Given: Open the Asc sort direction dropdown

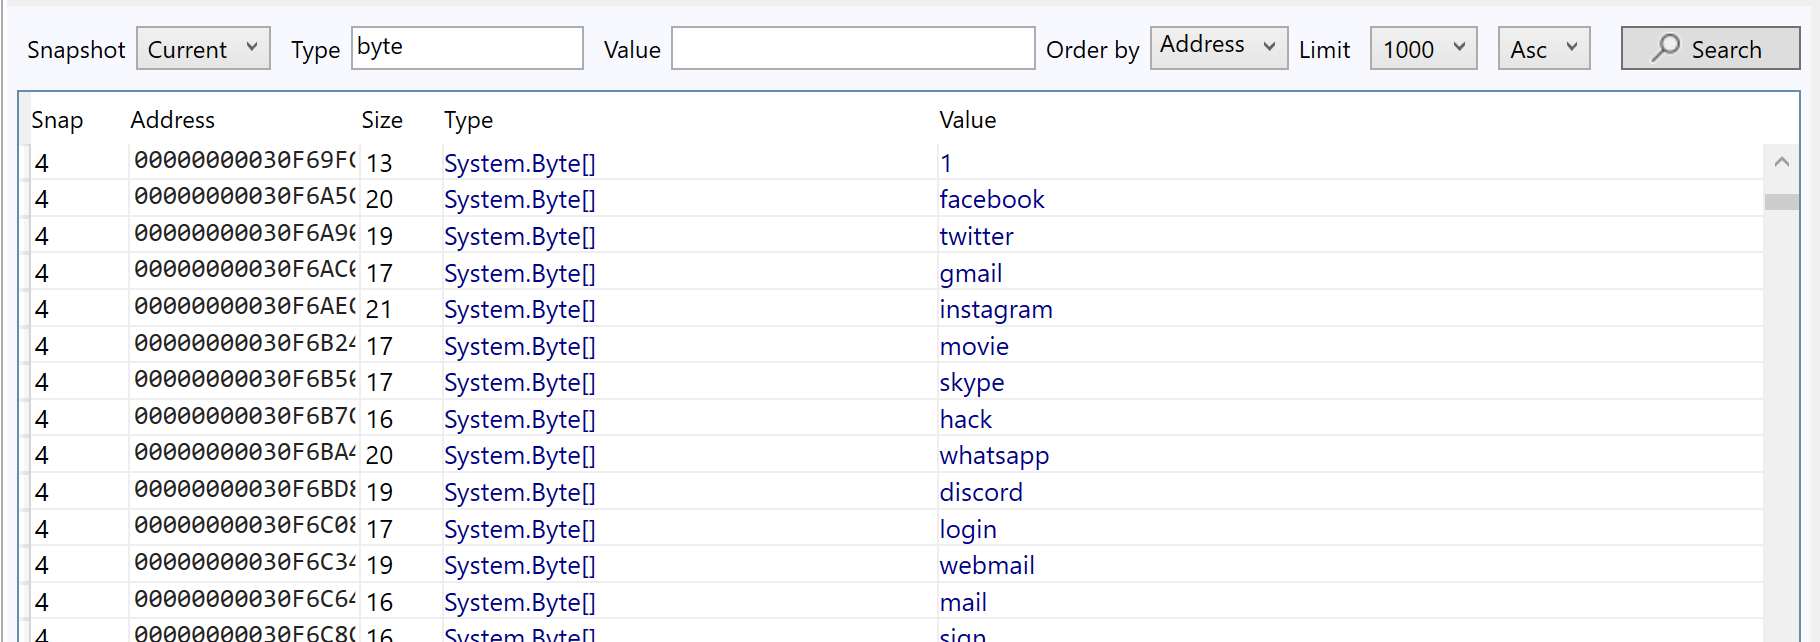Looking at the screenshot, I should coord(1543,49).
